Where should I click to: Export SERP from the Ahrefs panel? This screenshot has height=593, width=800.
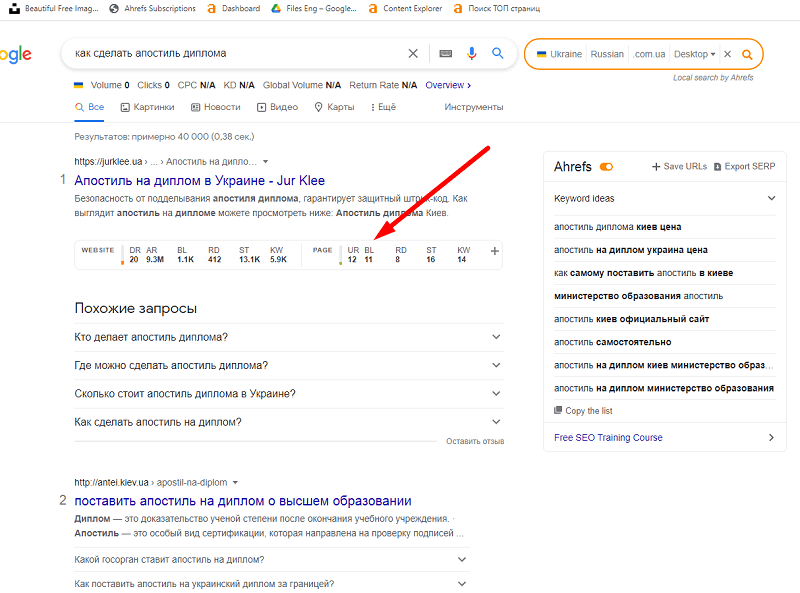(744, 167)
